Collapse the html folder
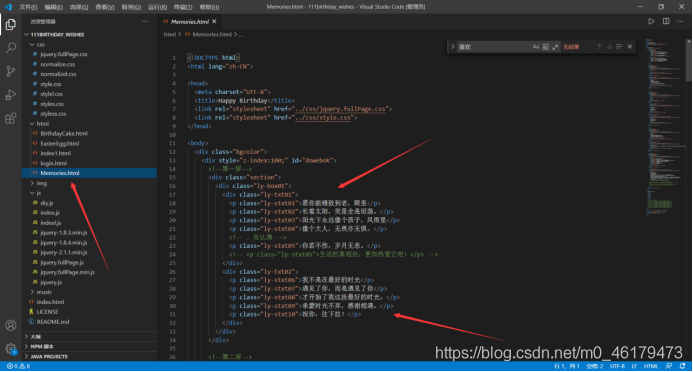Screen dimensions: 693x372 (x=32, y=124)
